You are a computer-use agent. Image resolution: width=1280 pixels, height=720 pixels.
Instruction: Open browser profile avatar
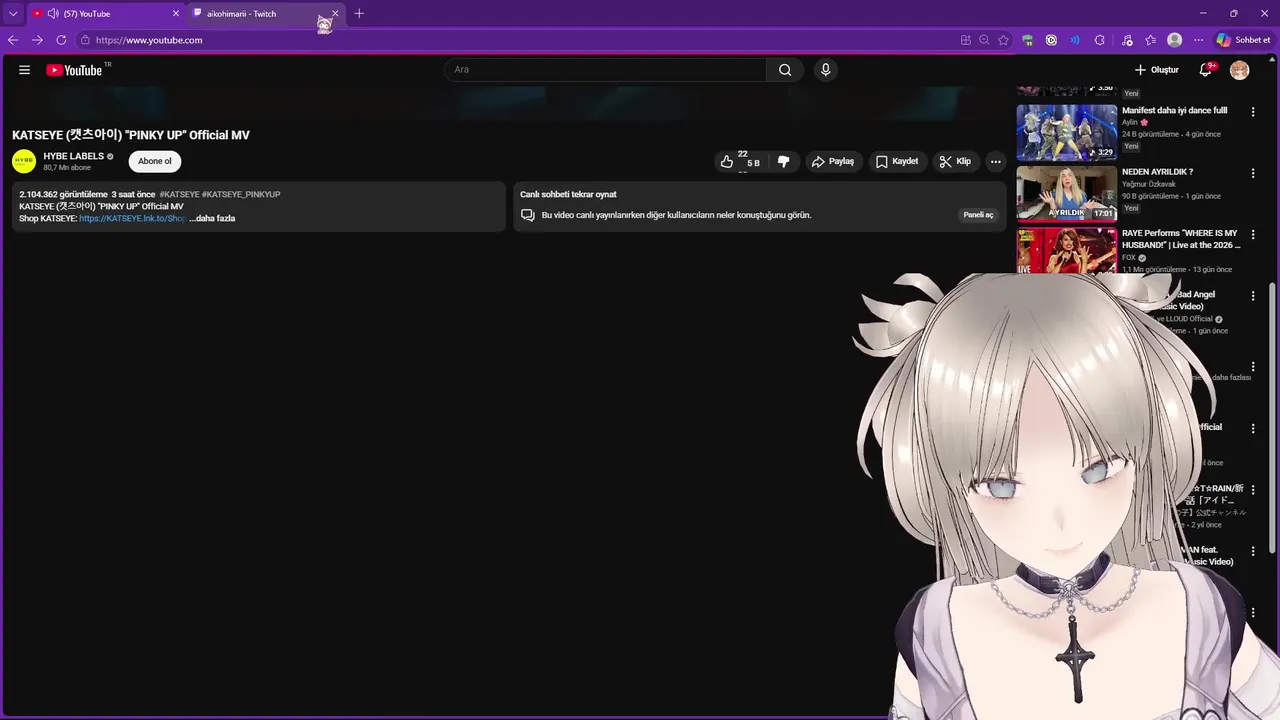pos(1175,40)
